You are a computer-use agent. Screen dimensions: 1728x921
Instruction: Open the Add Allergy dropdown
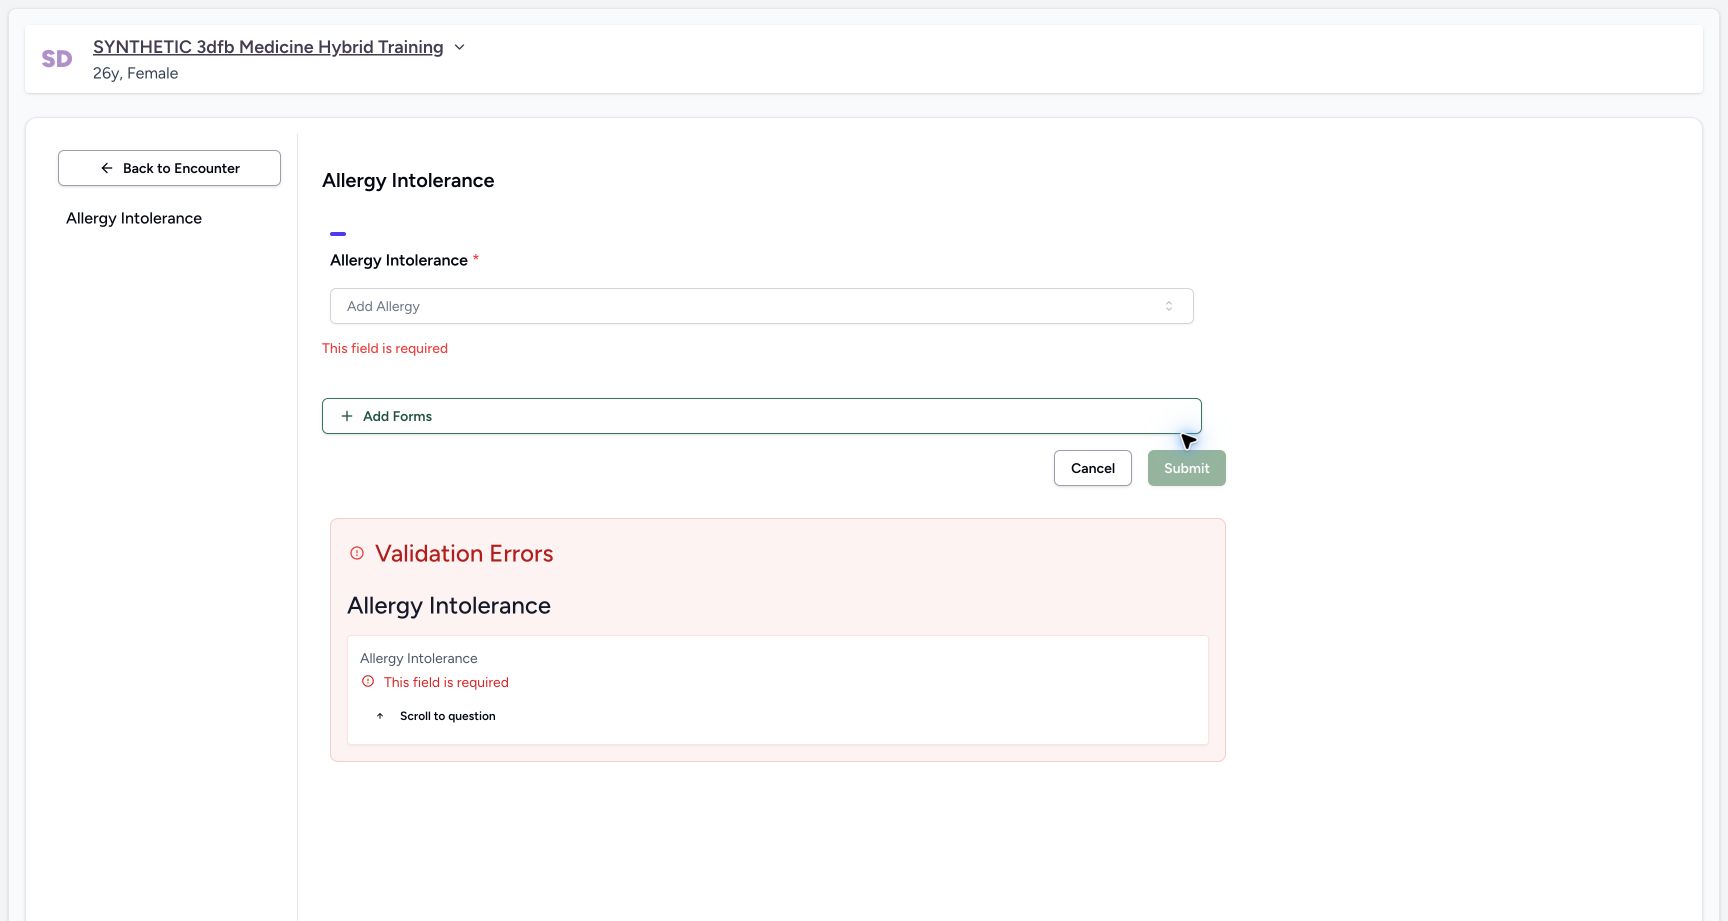click(x=761, y=306)
